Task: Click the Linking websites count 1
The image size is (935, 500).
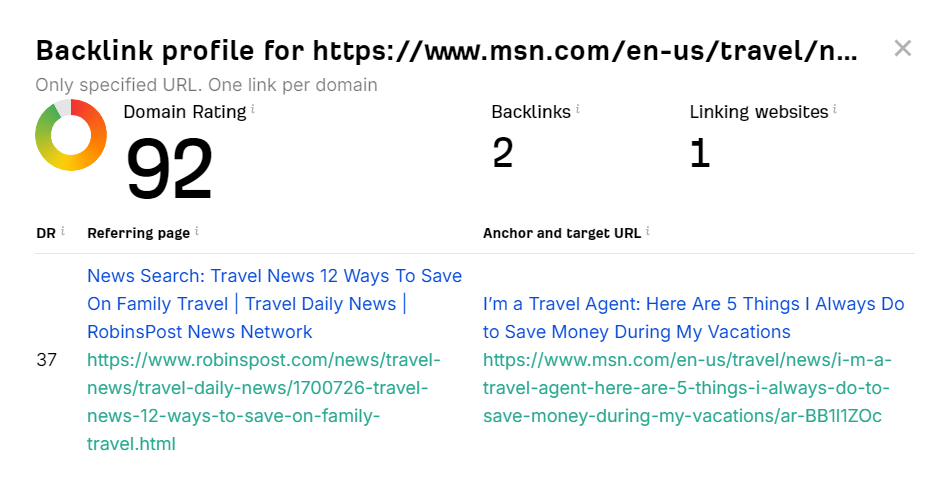Action: (700, 153)
